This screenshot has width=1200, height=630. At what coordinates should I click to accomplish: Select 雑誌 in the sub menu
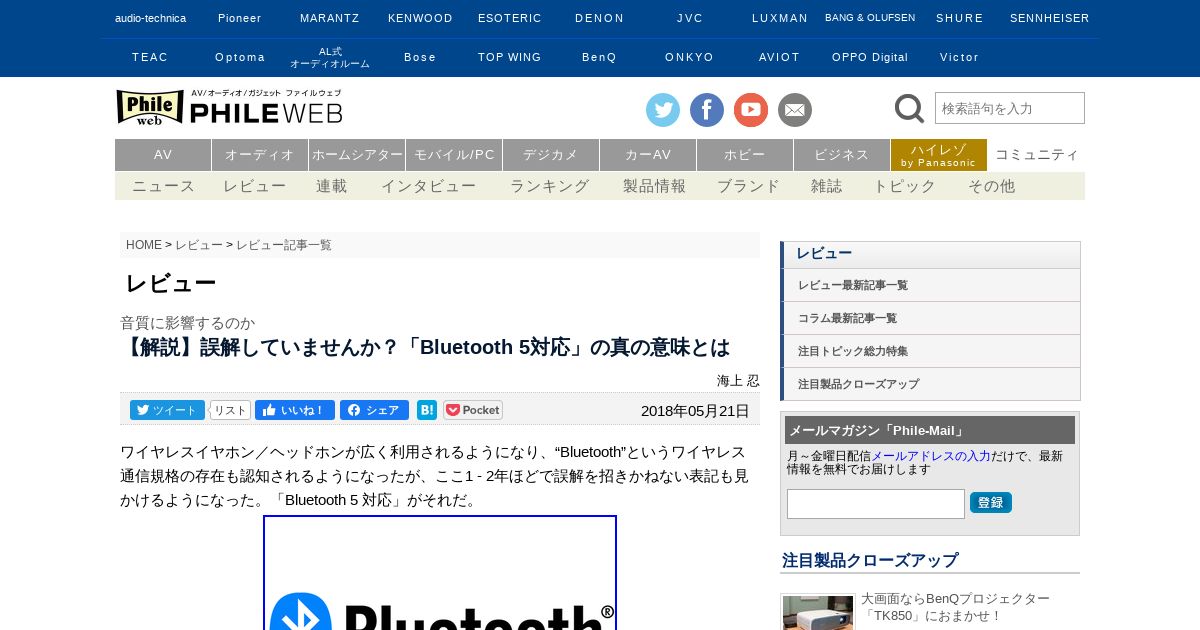point(827,186)
